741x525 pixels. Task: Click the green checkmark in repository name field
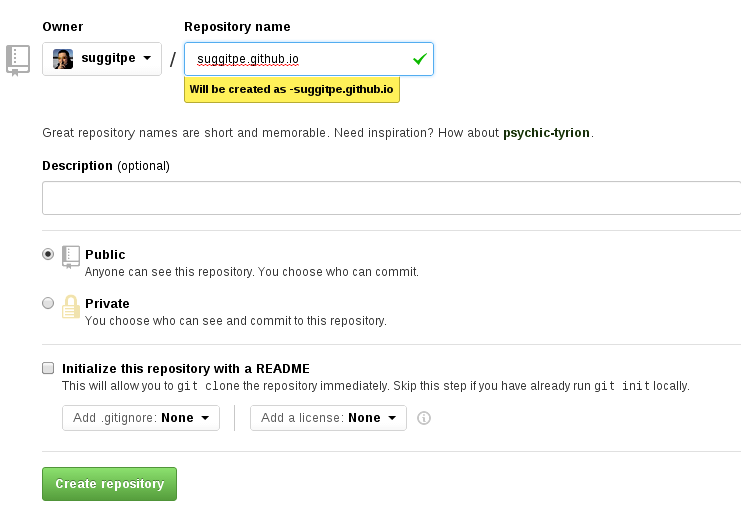419,59
